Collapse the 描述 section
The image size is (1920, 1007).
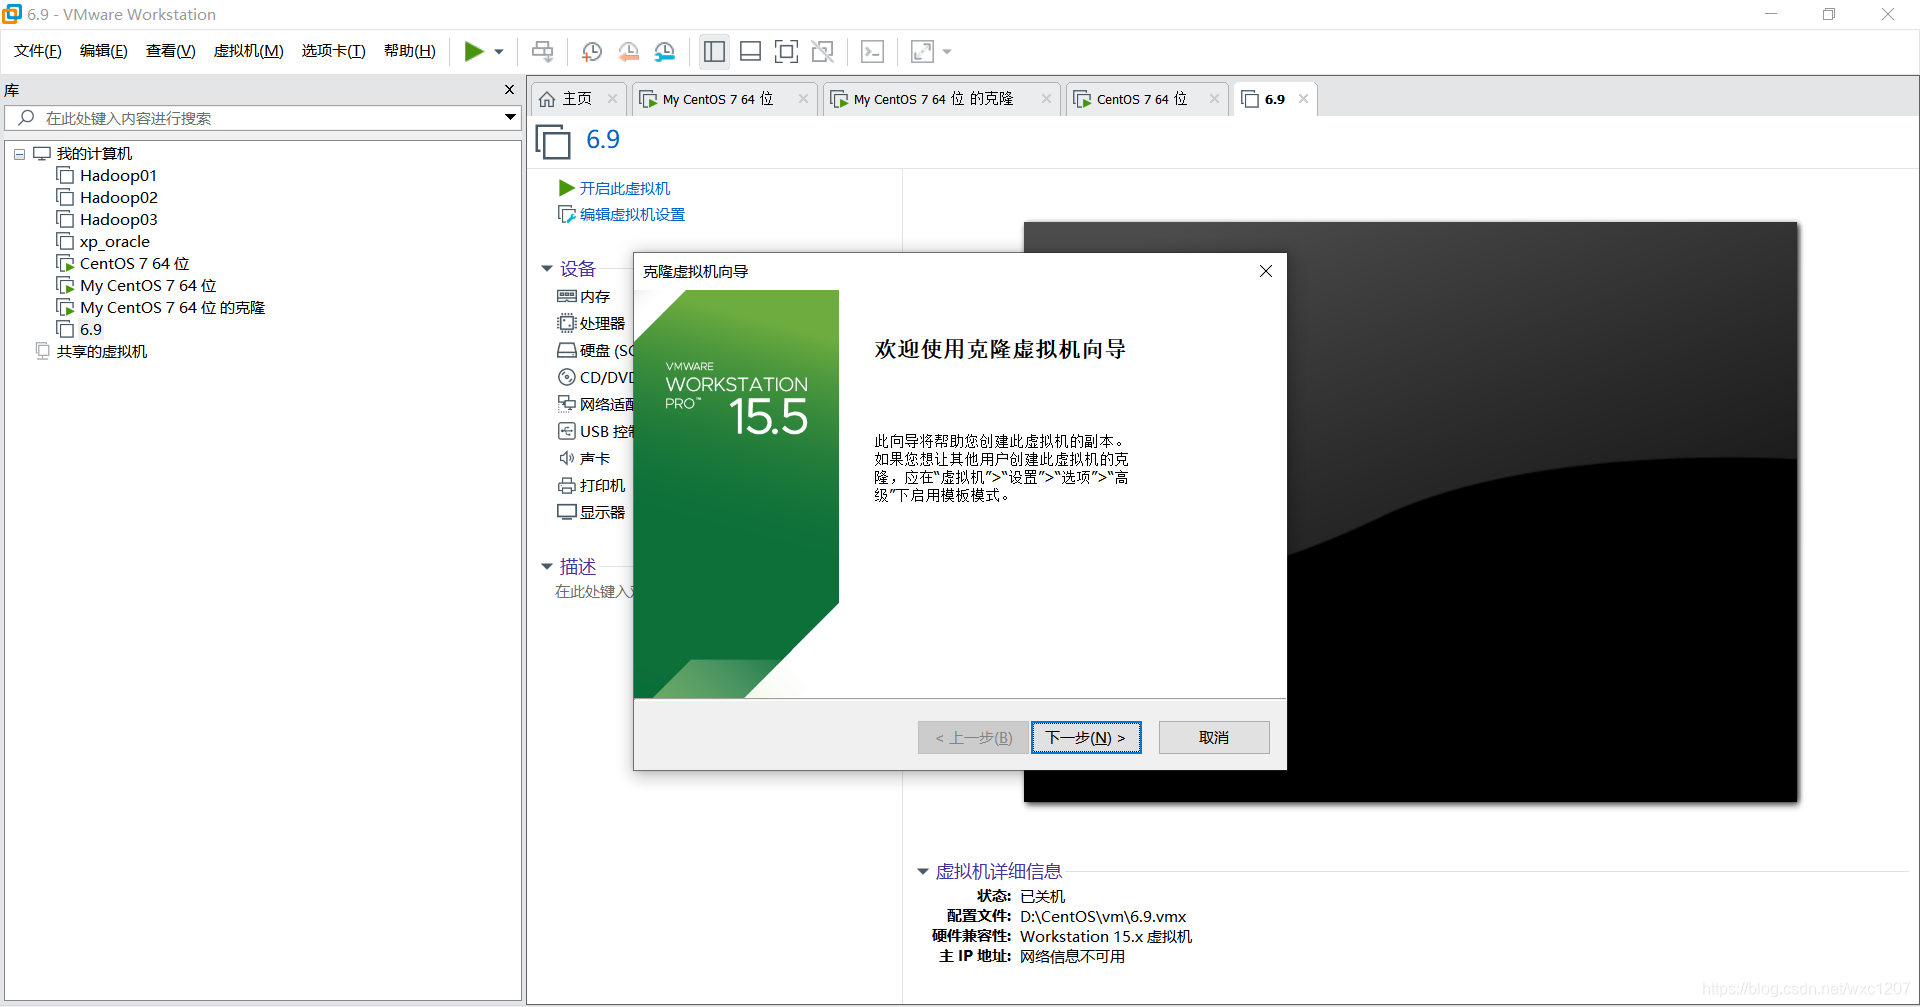tap(547, 566)
